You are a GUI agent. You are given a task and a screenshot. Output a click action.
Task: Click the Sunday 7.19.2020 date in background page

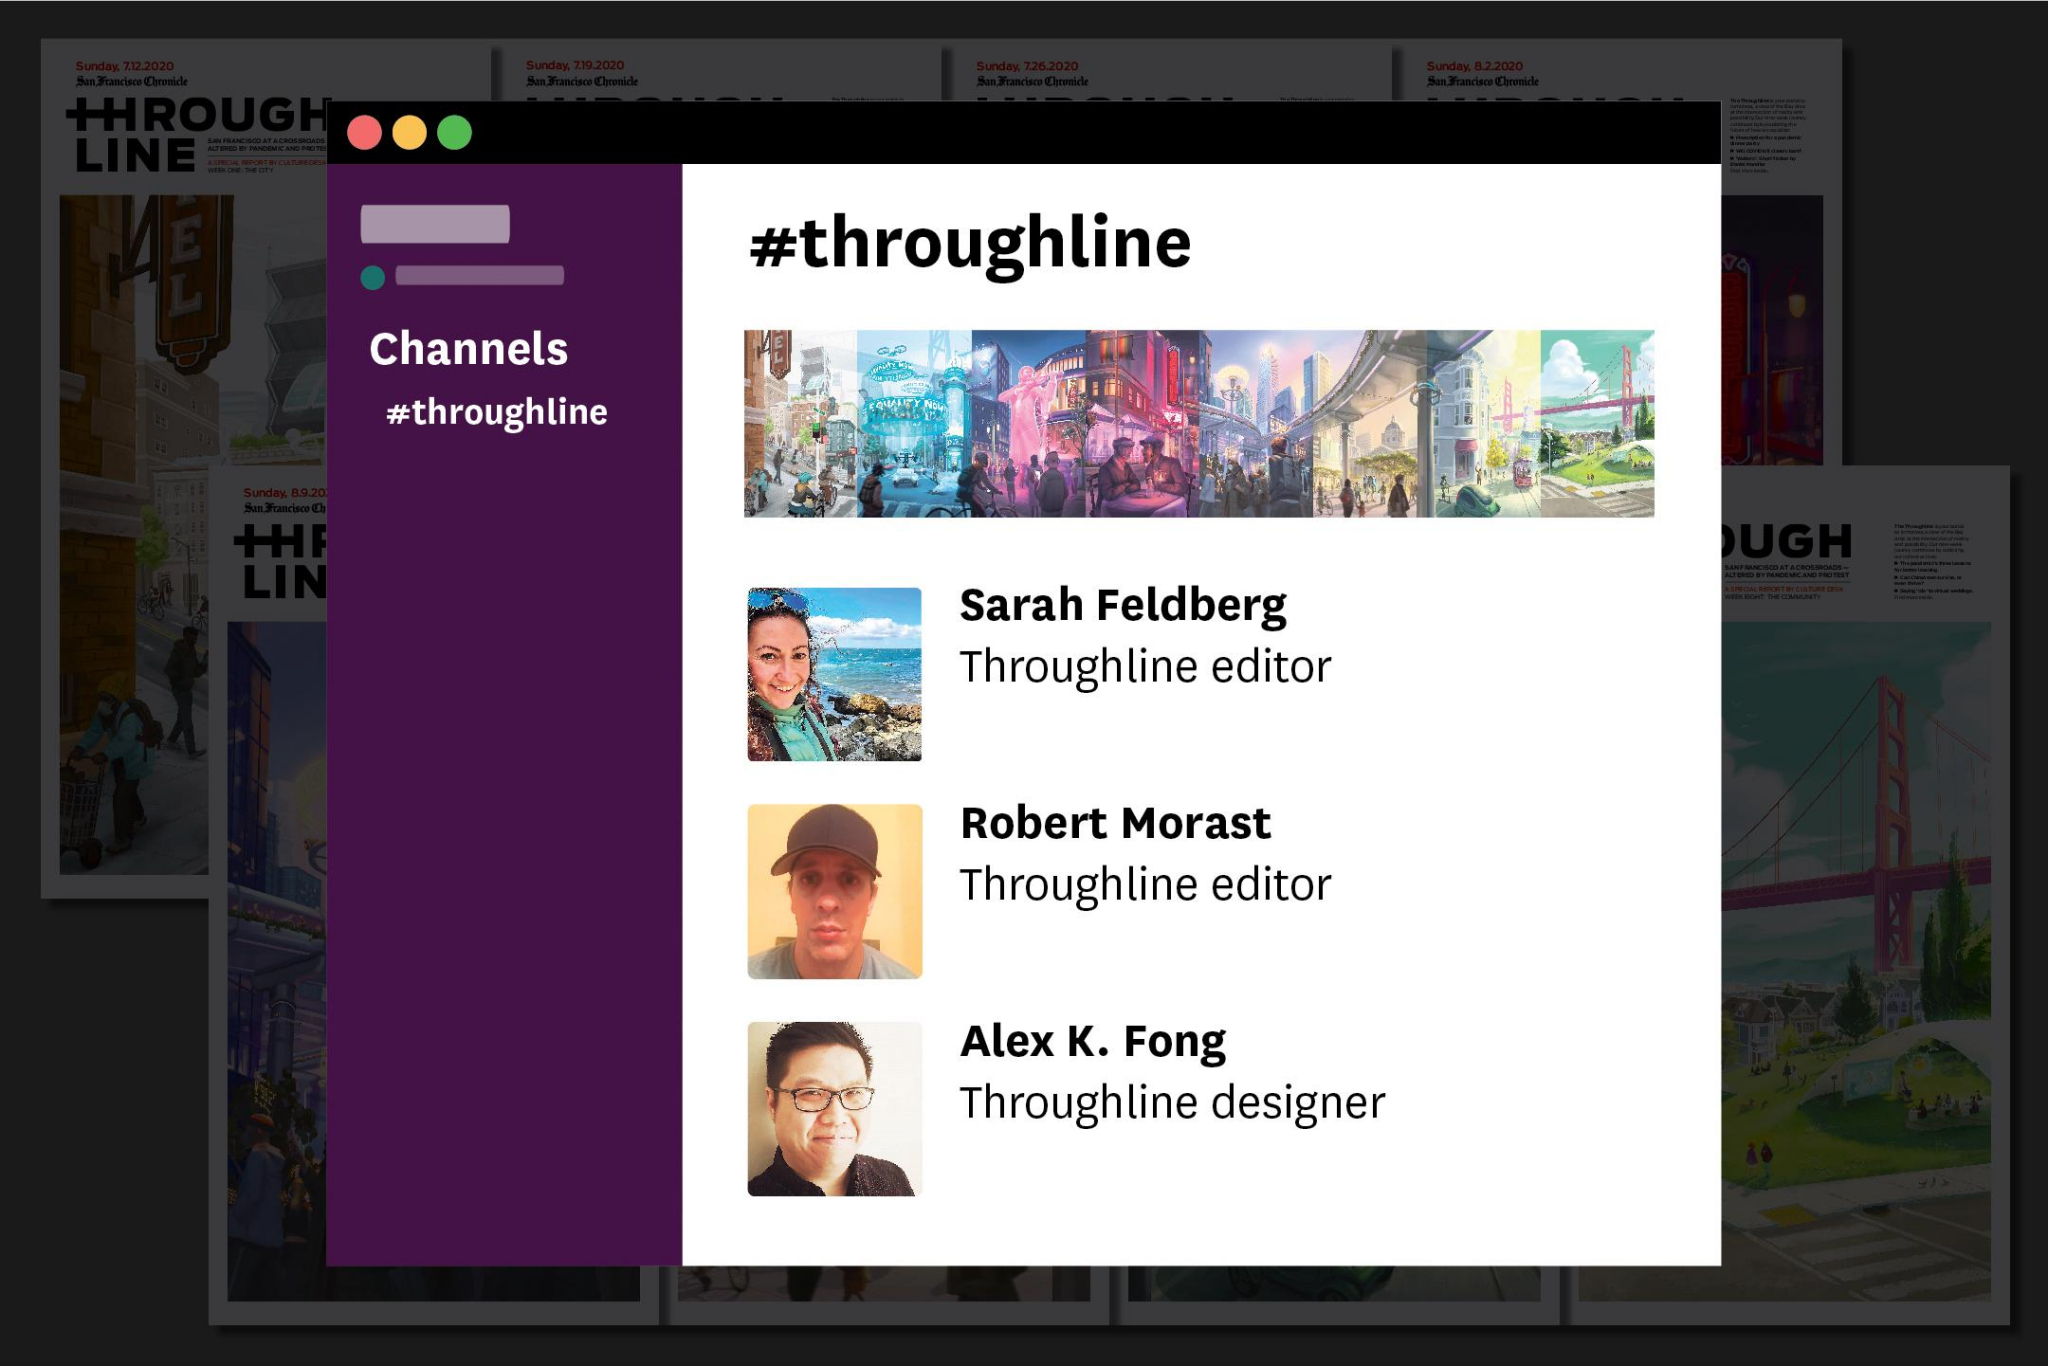[x=575, y=65]
